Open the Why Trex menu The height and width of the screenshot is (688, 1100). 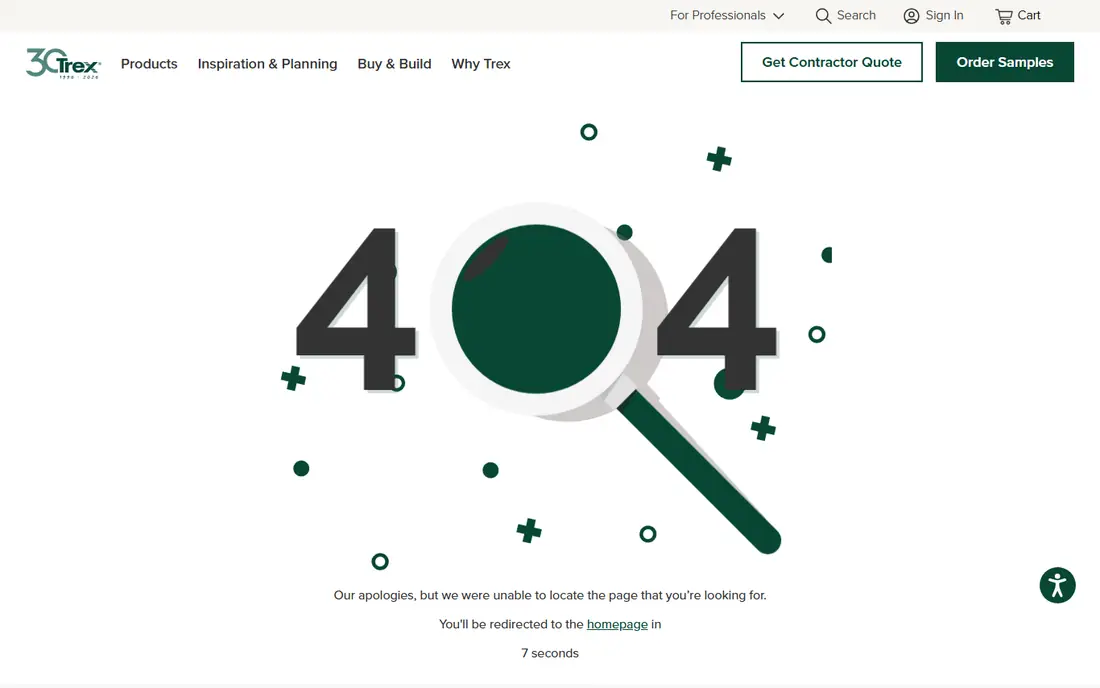coord(481,64)
